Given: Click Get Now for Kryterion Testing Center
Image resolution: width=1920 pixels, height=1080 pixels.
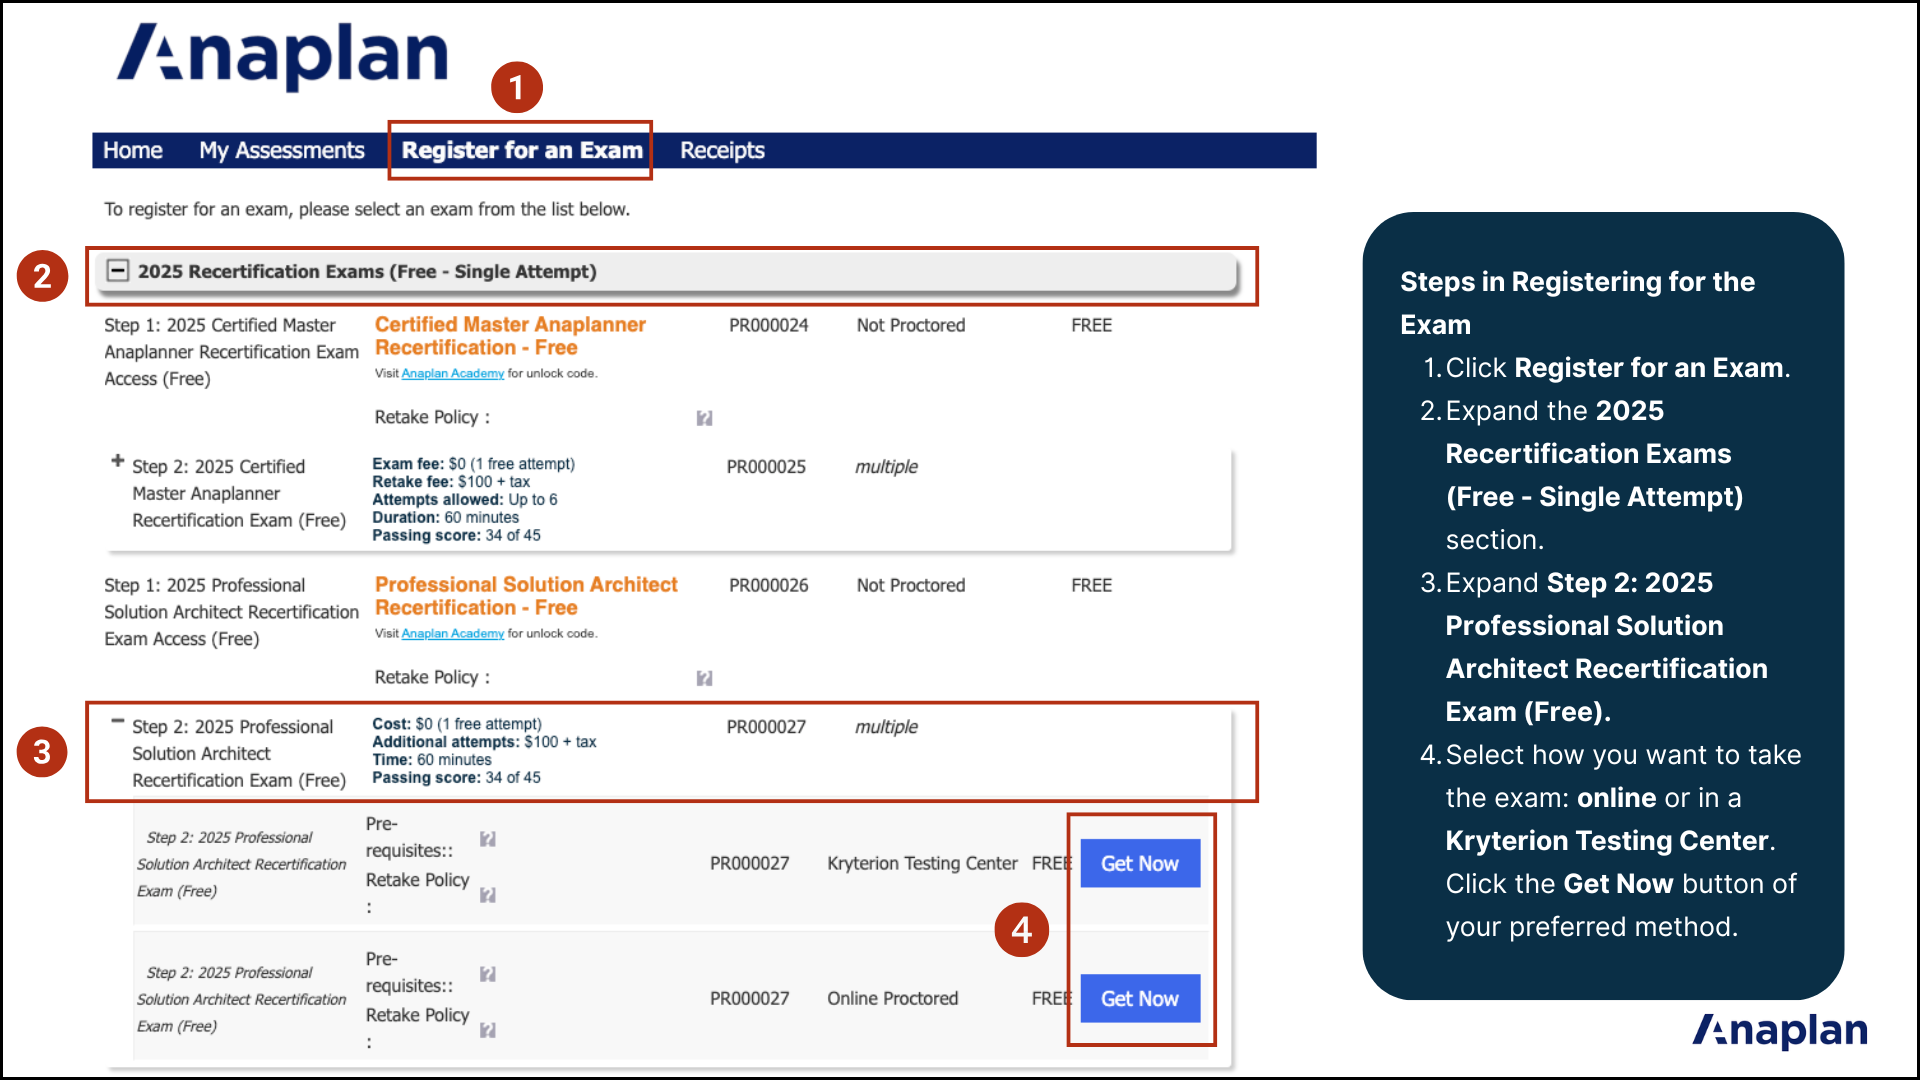Looking at the screenshot, I should (1140, 863).
